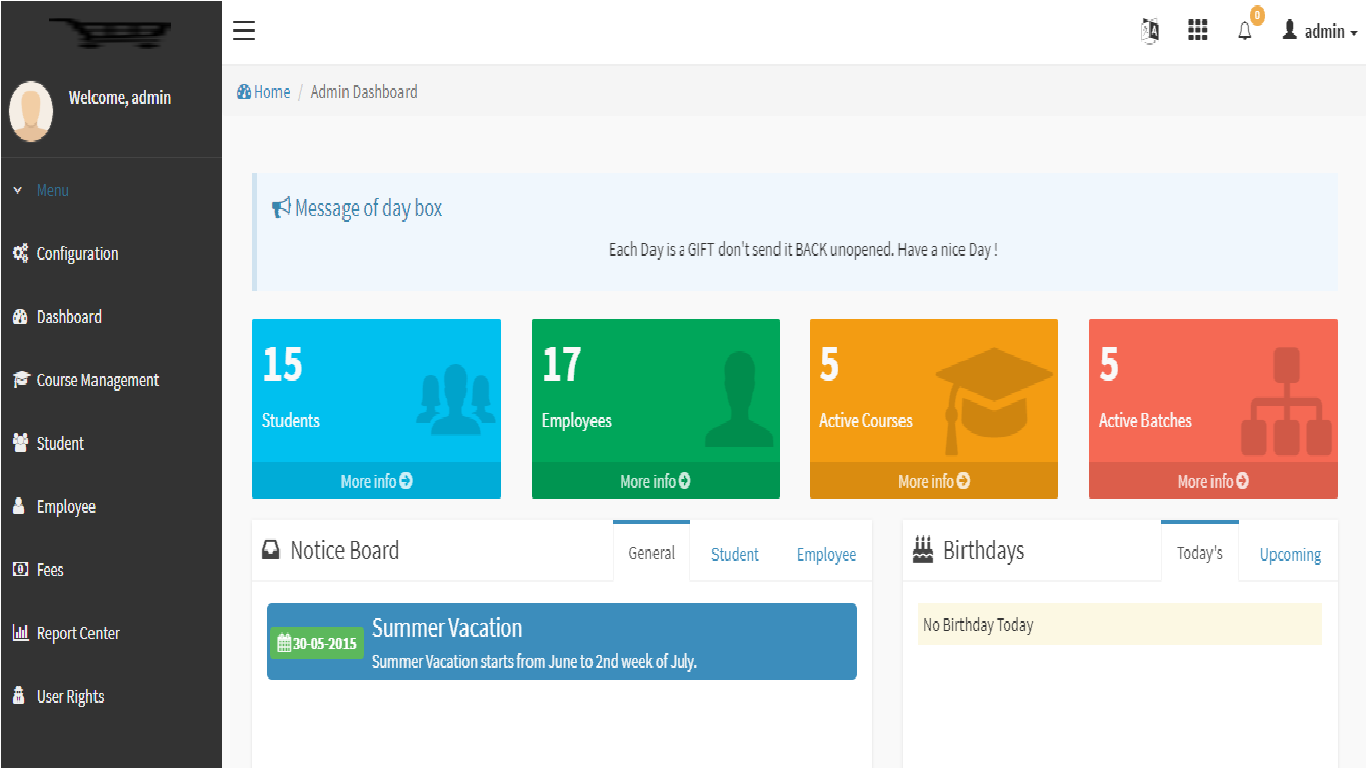Open the Student sidebar item
The width and height of the screenshot is (1366, 768).
[x=60, y=444]
